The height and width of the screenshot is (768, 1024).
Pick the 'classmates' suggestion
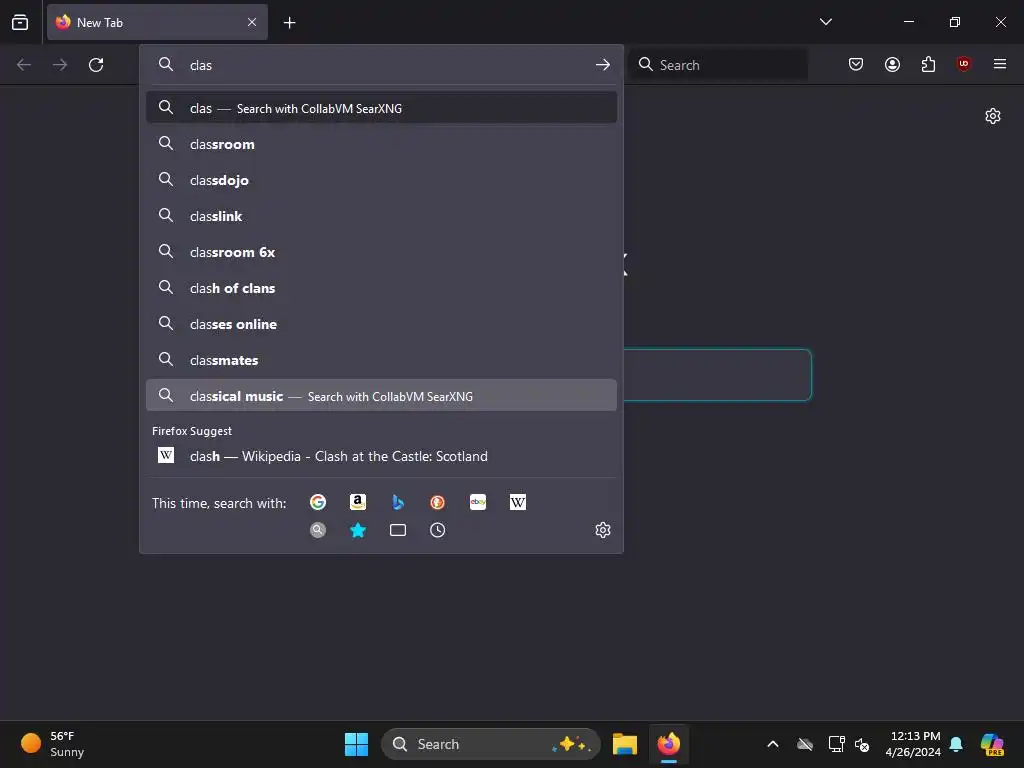381,360
